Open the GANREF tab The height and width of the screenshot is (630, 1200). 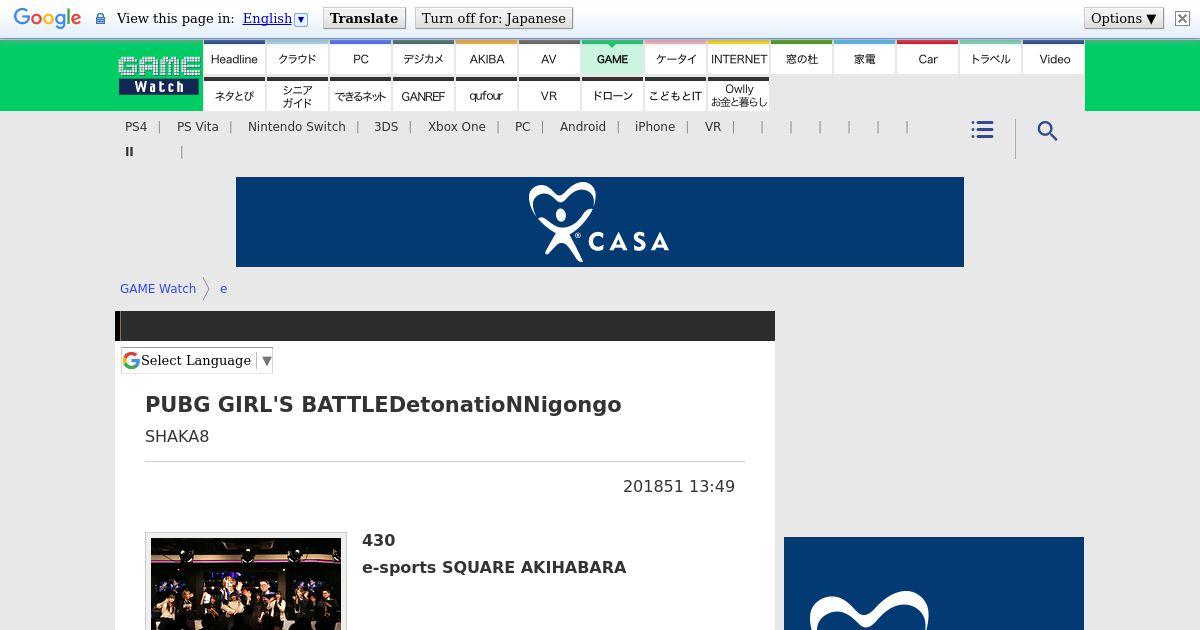423,96
